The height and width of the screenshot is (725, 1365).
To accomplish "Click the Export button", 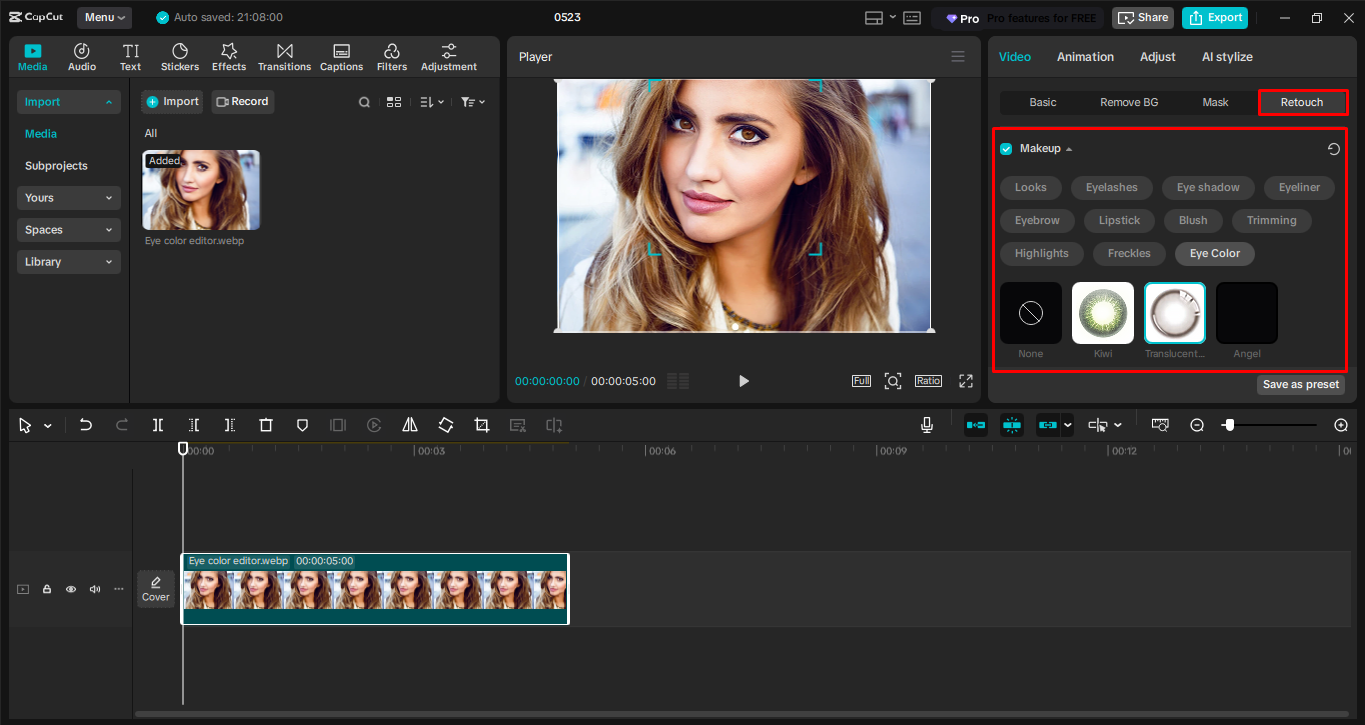I will pos(1214,17).
